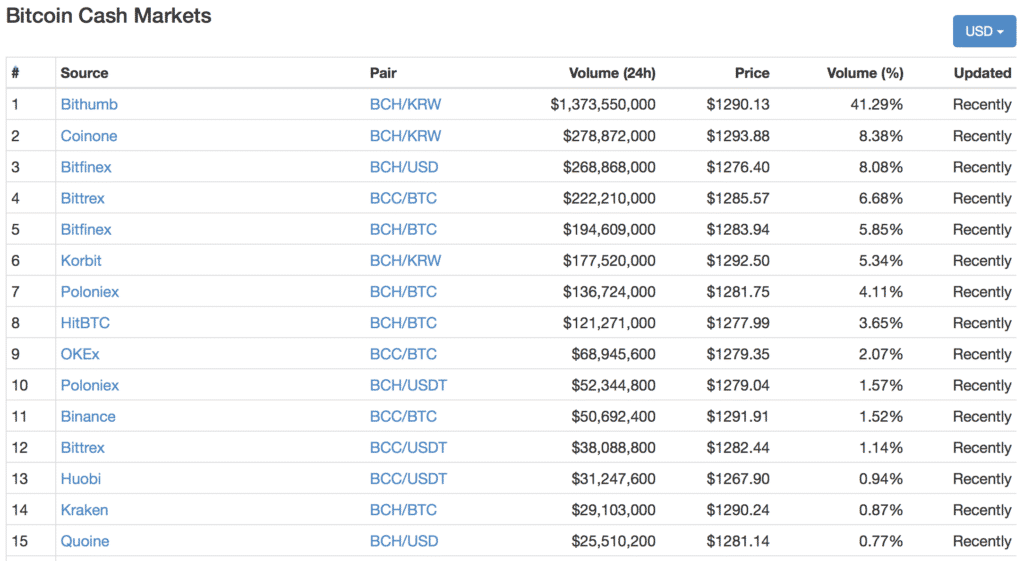Sort by the Price column header
The height and width of the screenshot is (561, 1024).
click(x=752, y=73)
